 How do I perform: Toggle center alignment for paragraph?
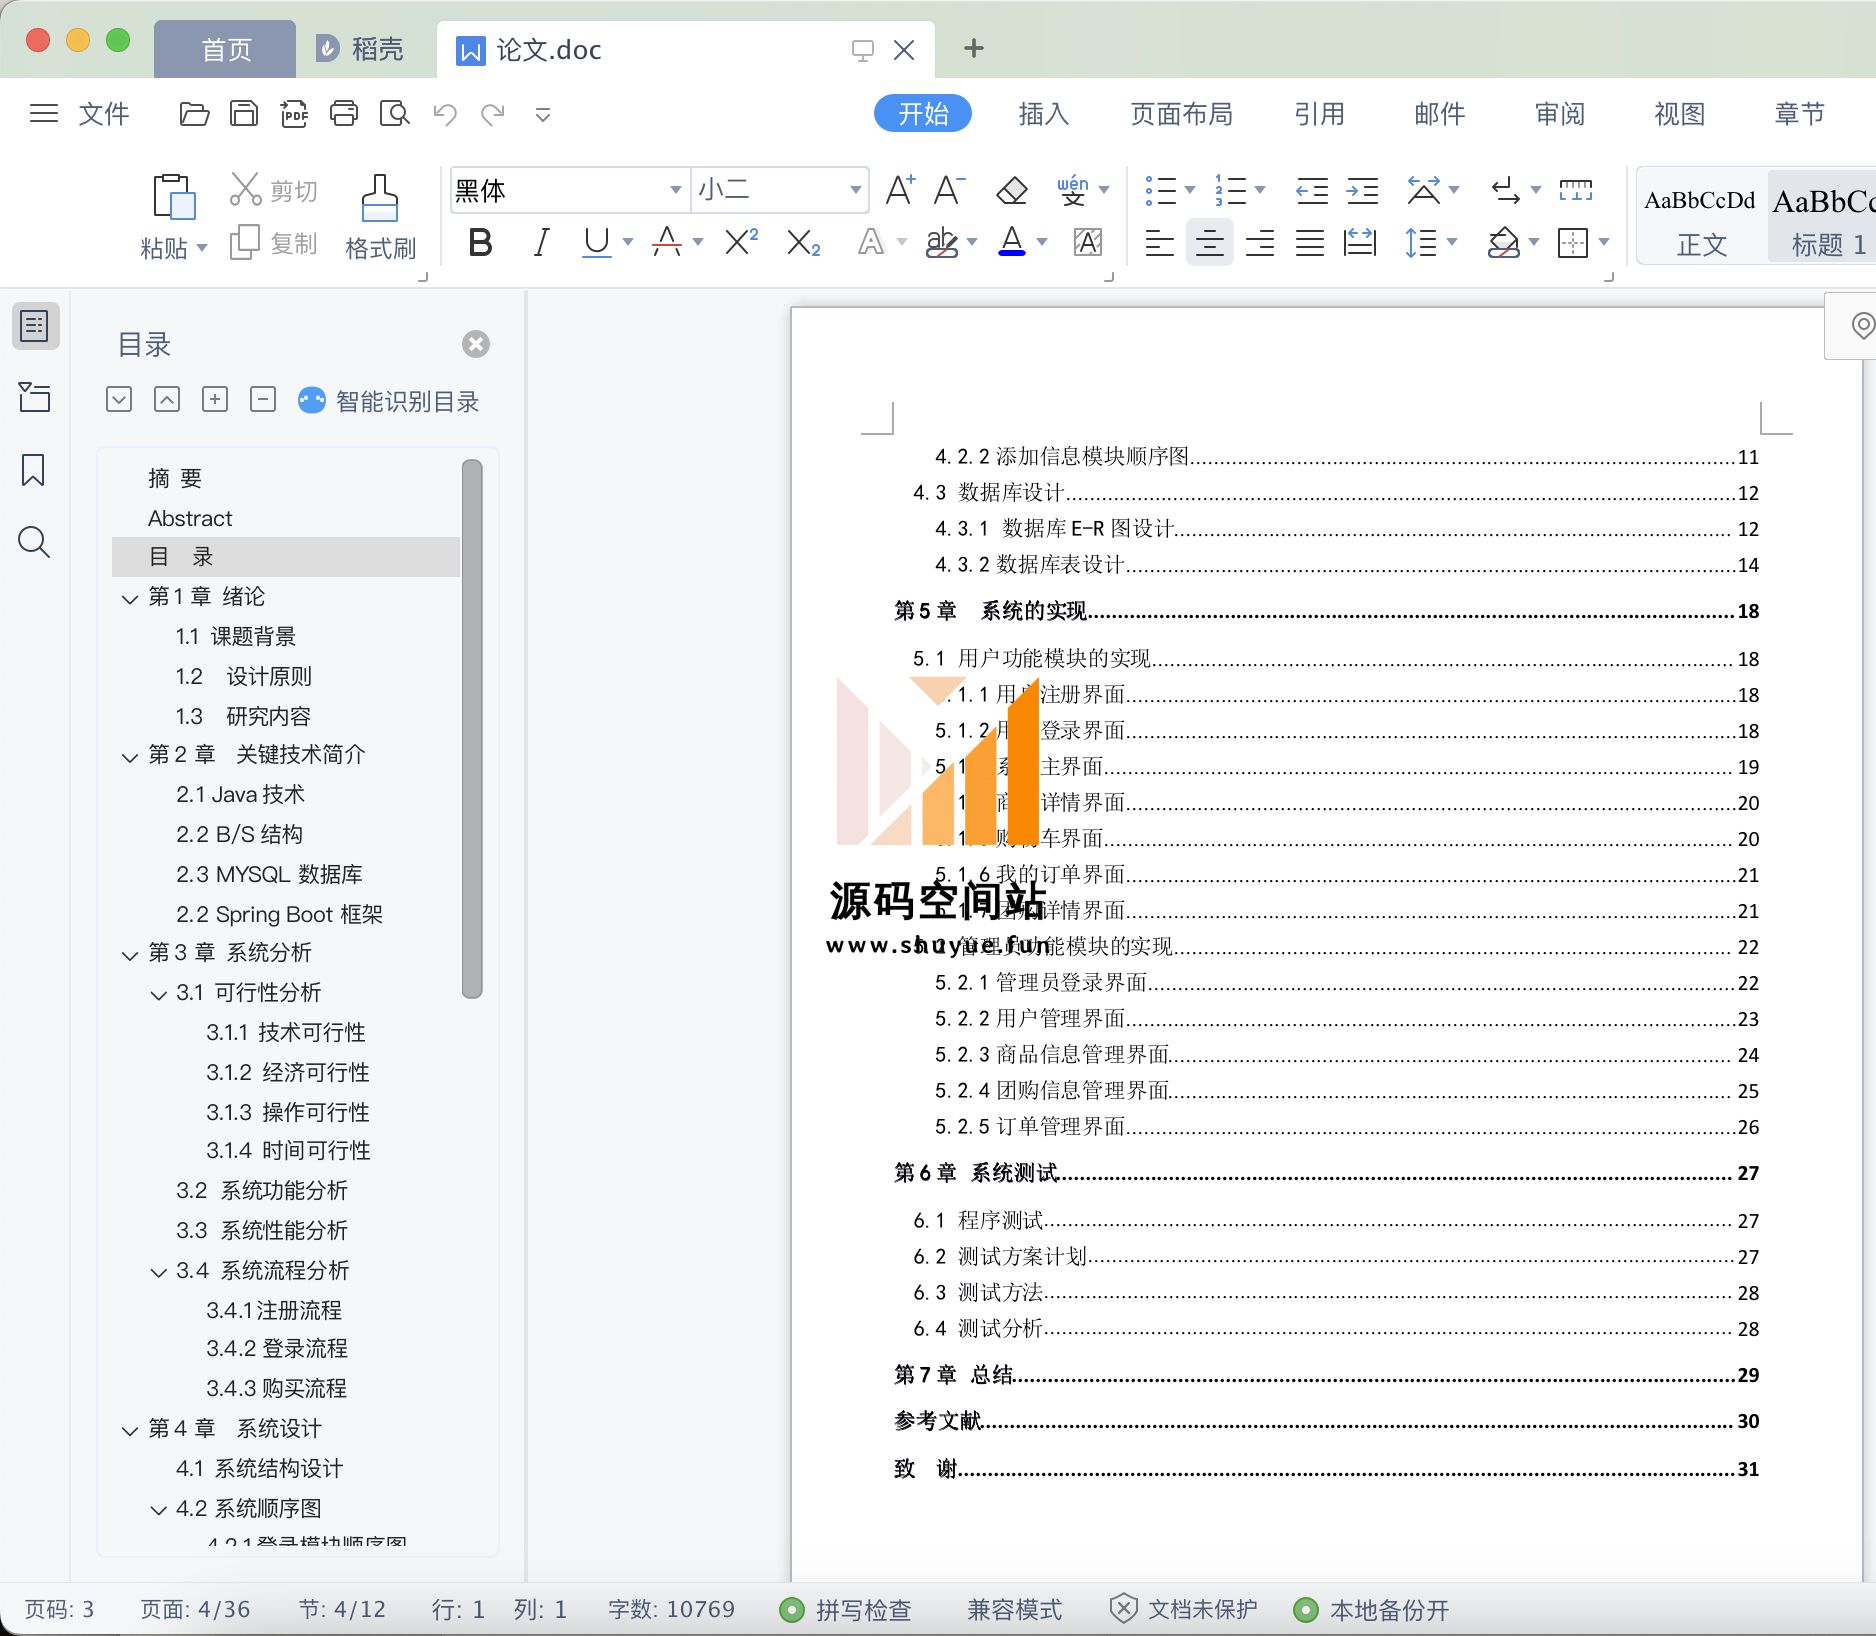(1209, 243)
